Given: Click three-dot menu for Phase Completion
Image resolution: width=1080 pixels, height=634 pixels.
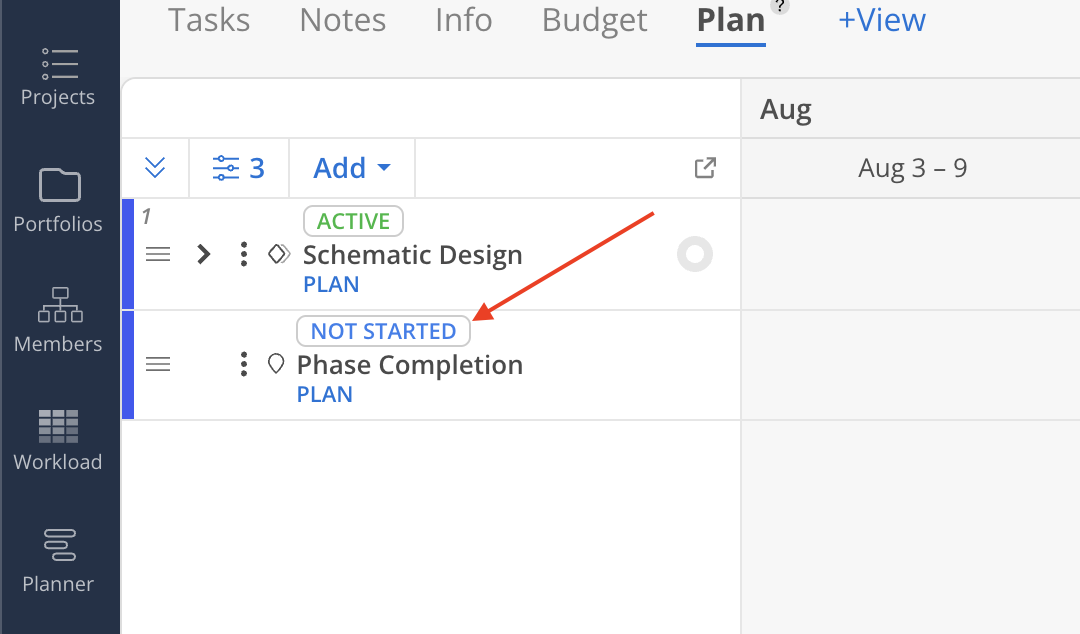Looking at the screenshot, I should pos(243,364).
